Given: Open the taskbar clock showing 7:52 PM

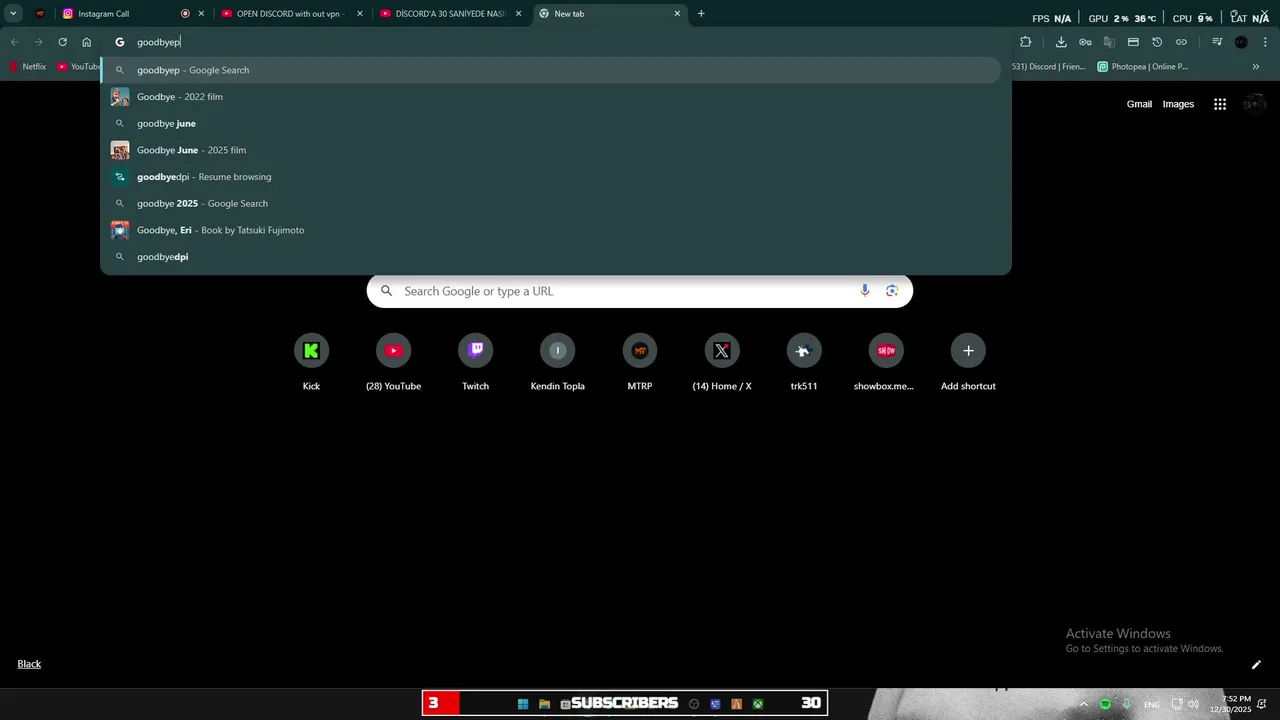Looking at the screenshot, I should pos(1230,704).
